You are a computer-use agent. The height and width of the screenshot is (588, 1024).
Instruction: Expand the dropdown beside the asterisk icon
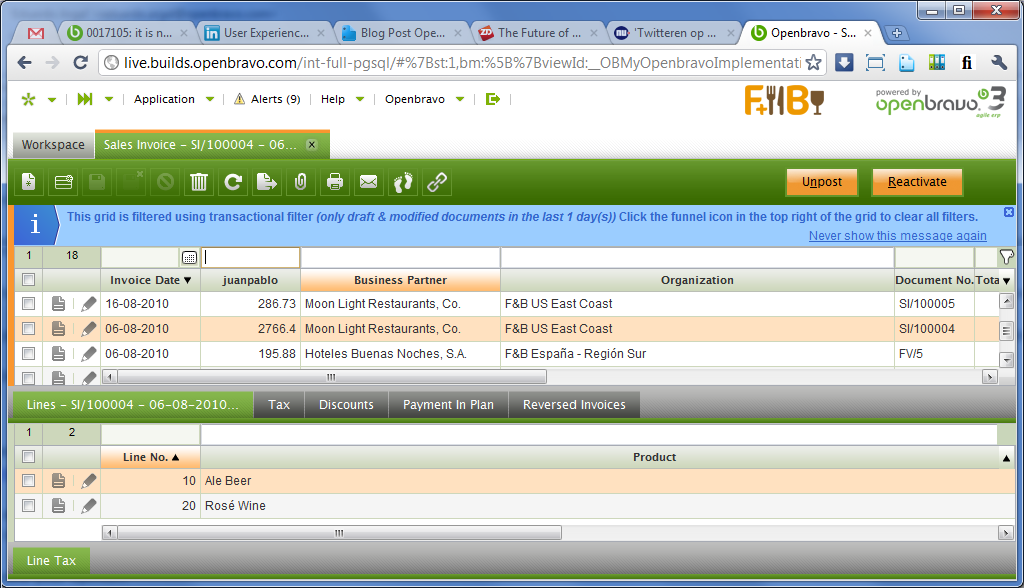pos(52,100)
